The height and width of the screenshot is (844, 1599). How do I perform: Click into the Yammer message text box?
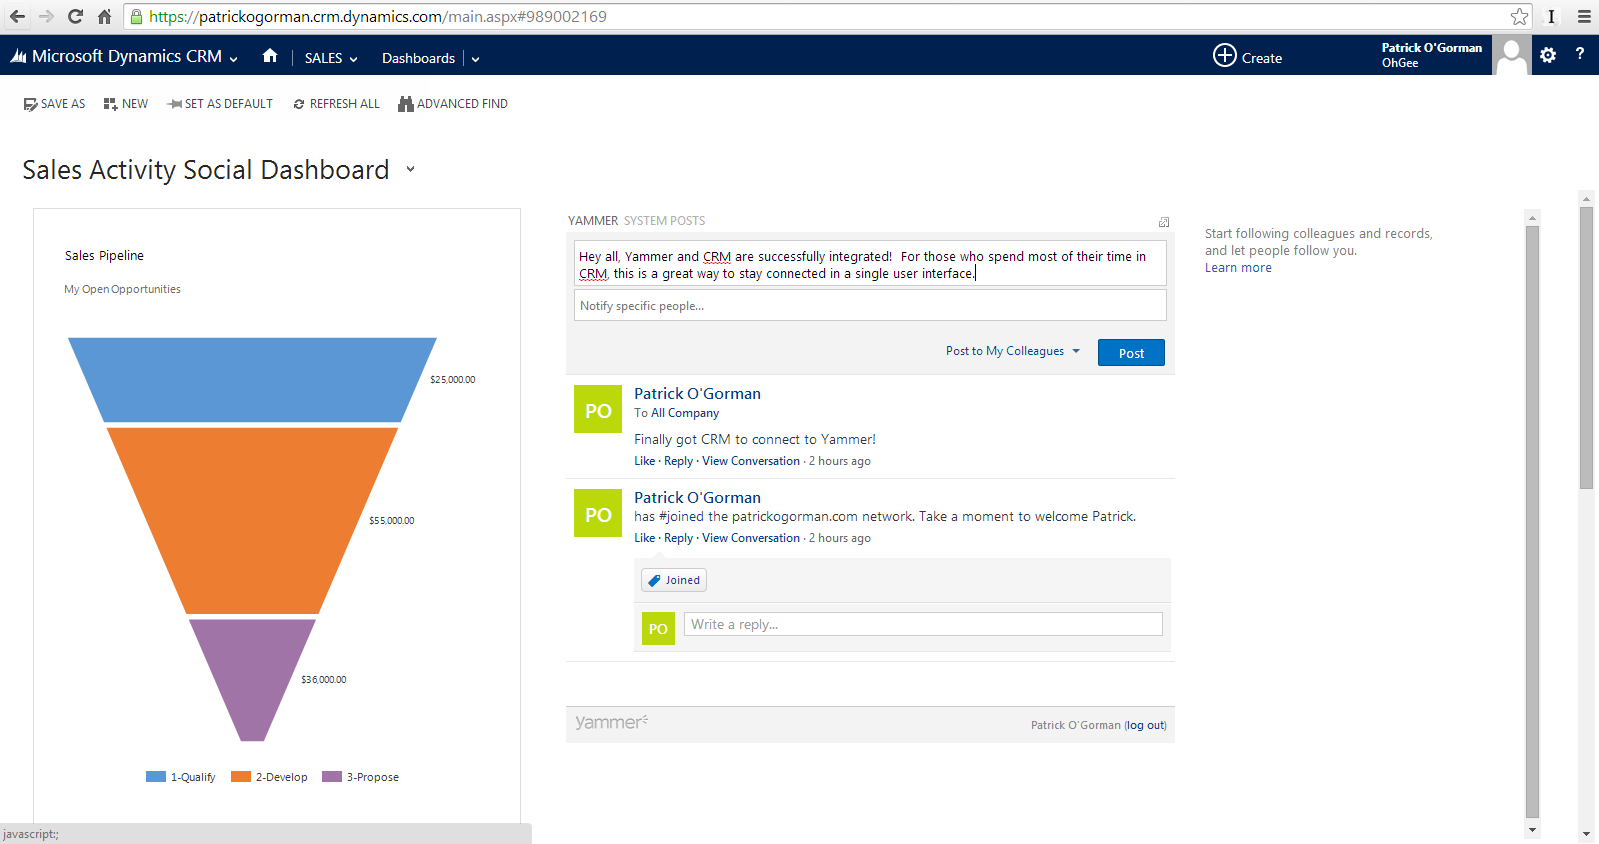pyautogui.click(x=870, y=265)
